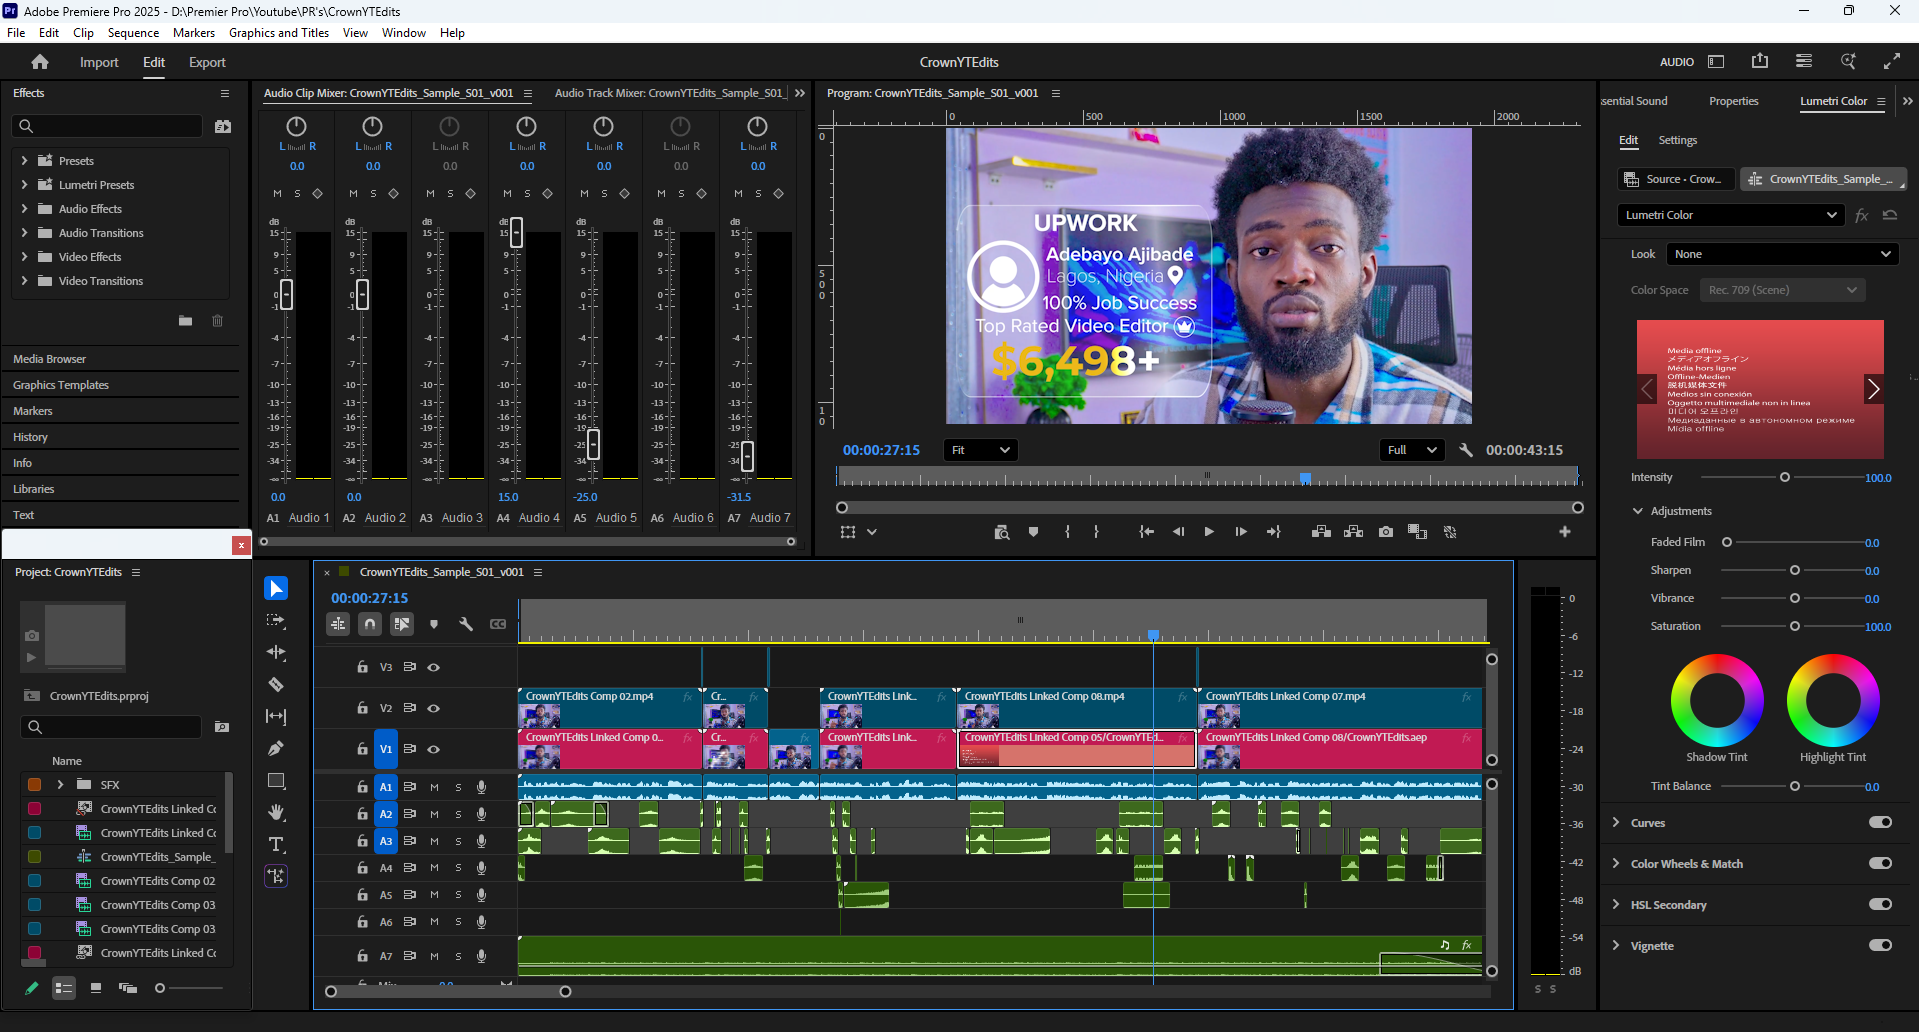Open the Look dropdown
The image size is (1919, 1032).
coord(1781,254)
